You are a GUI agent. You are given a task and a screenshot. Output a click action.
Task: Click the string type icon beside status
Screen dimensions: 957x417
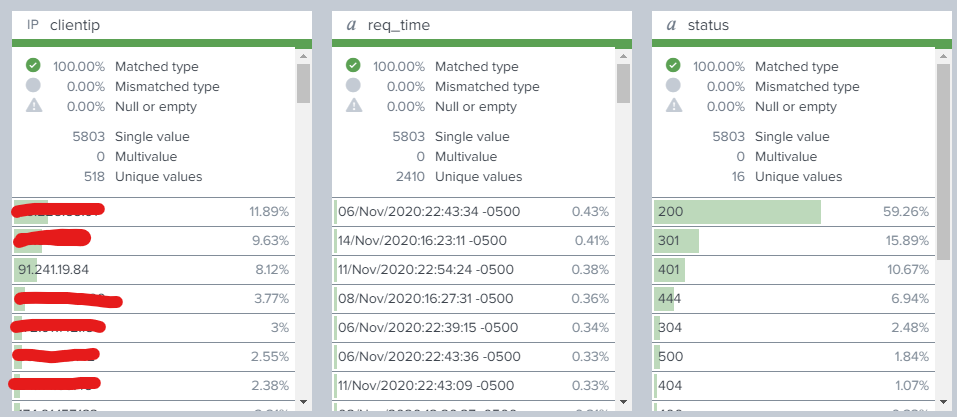coord(670,25)
